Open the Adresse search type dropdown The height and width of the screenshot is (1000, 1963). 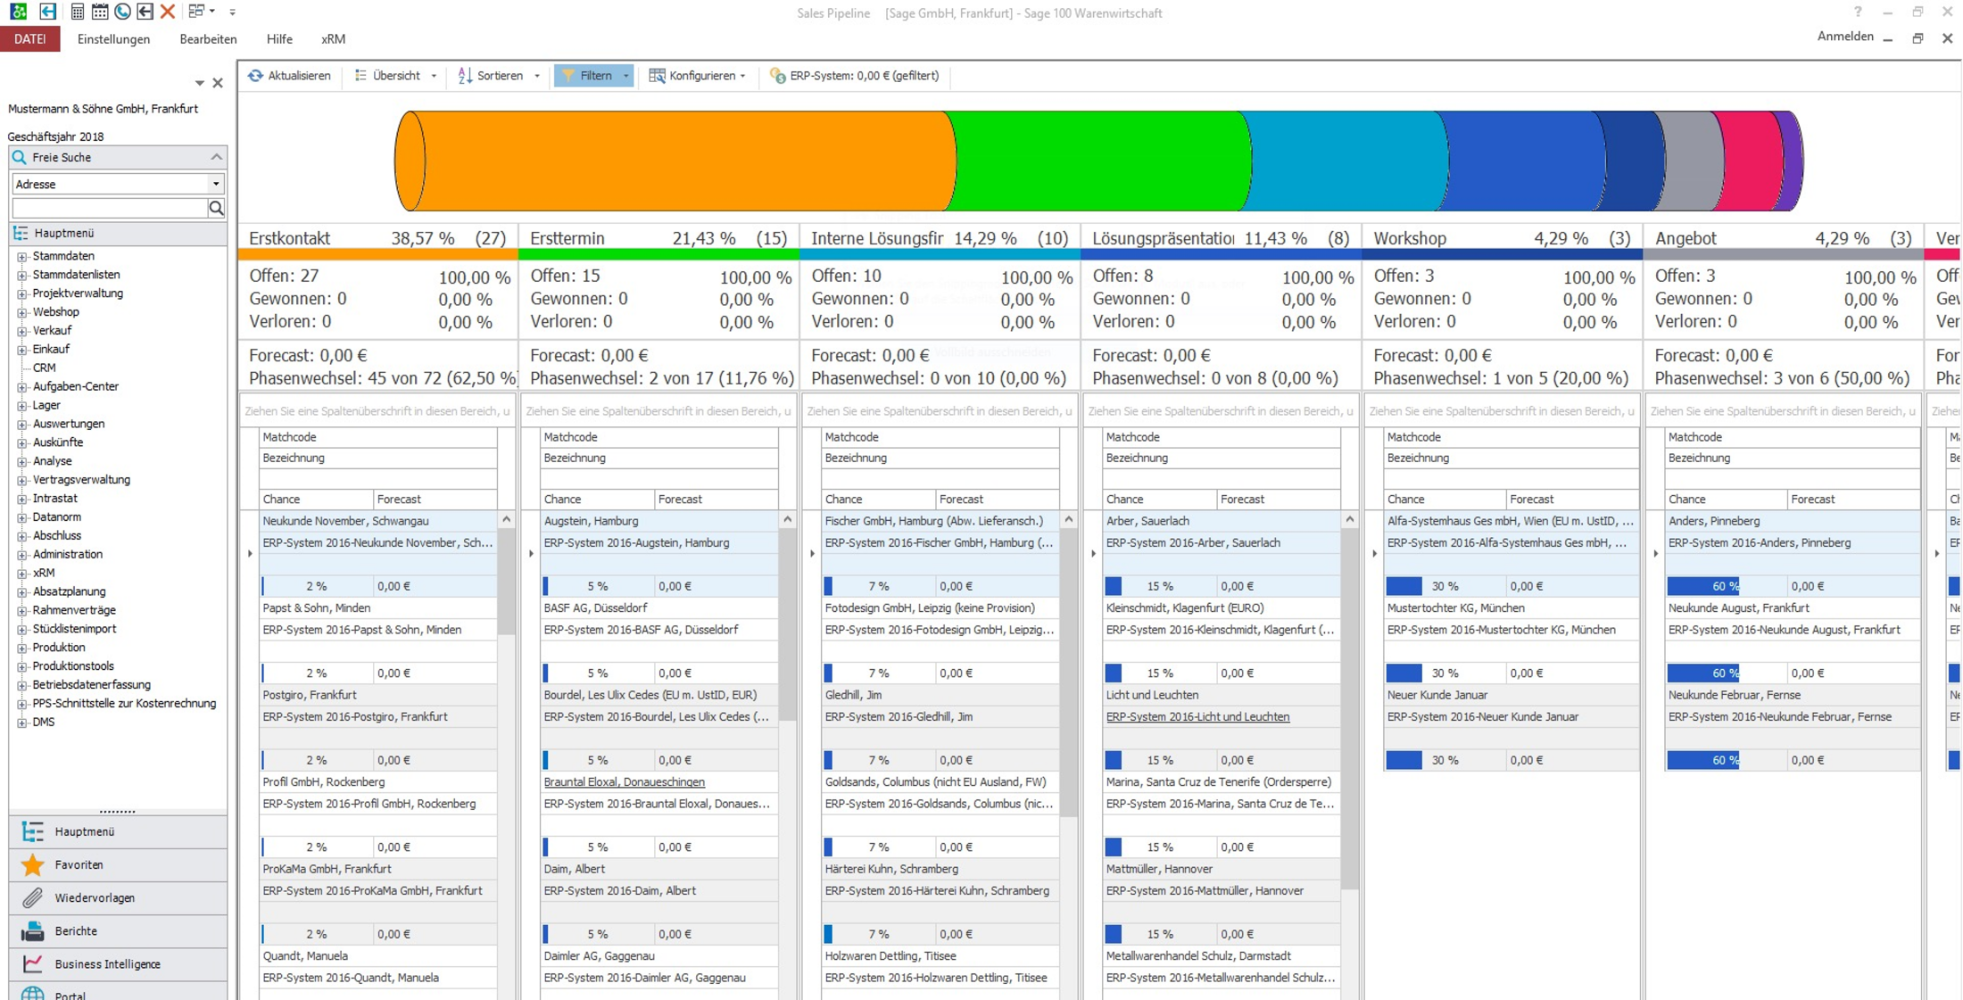[x=215, y=184]
